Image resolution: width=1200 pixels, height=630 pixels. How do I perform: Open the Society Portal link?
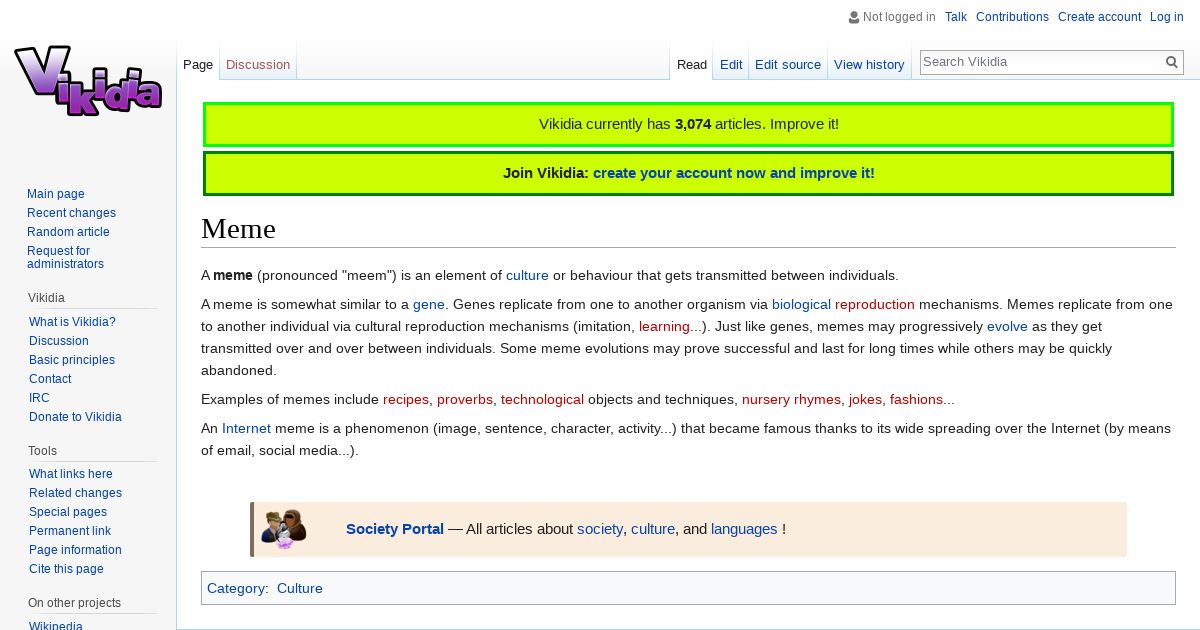coord(395,529)
